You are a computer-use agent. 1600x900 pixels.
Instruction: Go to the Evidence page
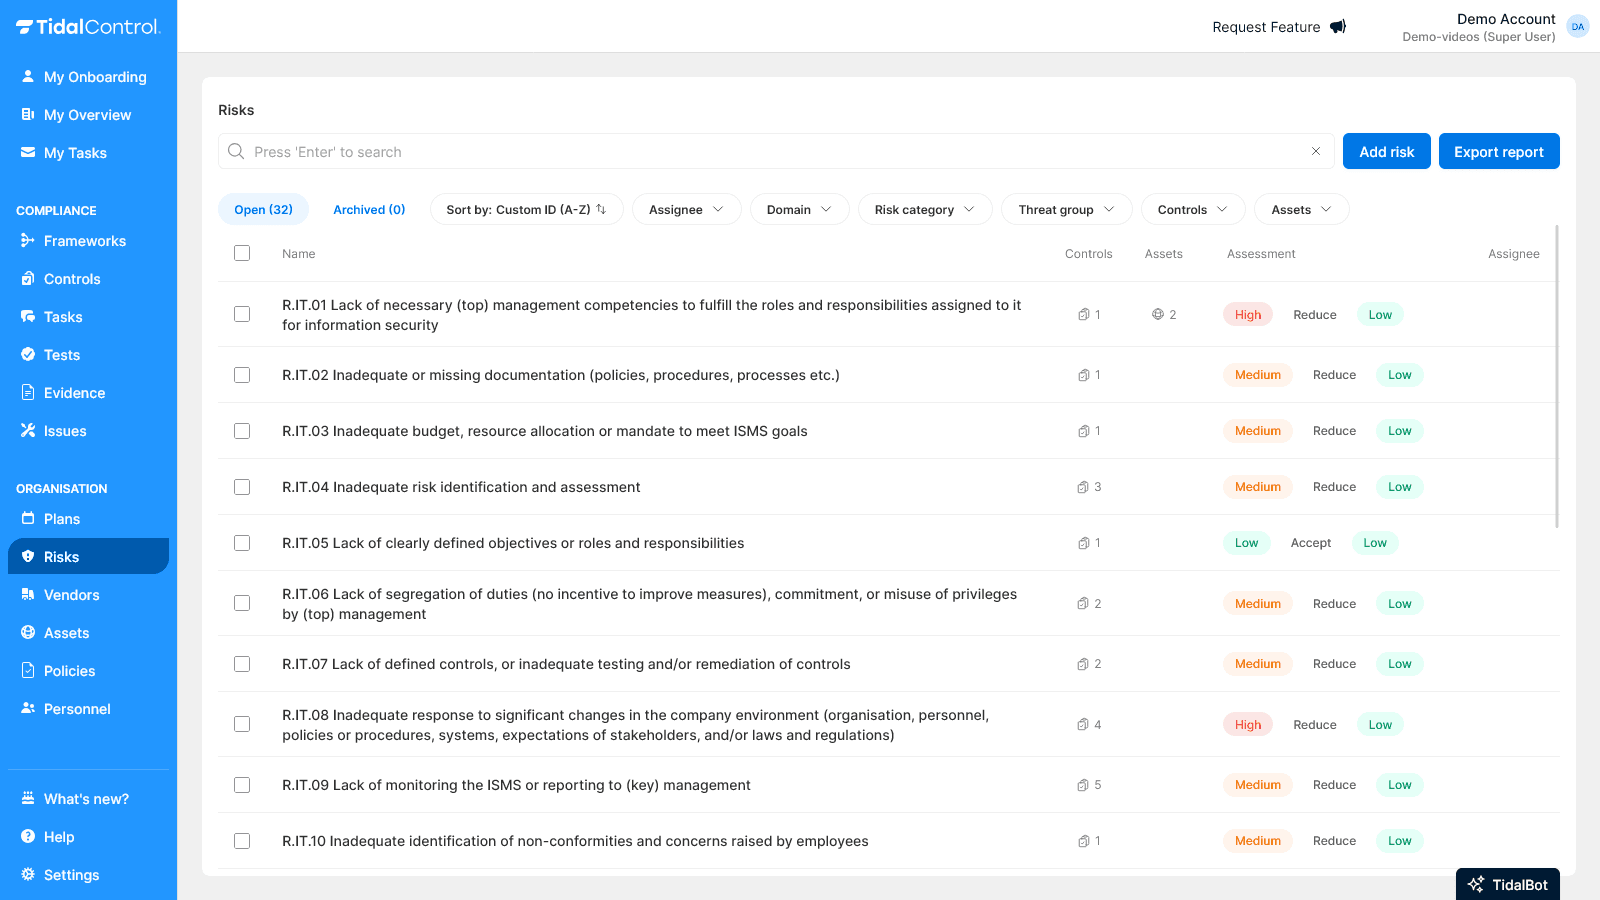[72, 393]
